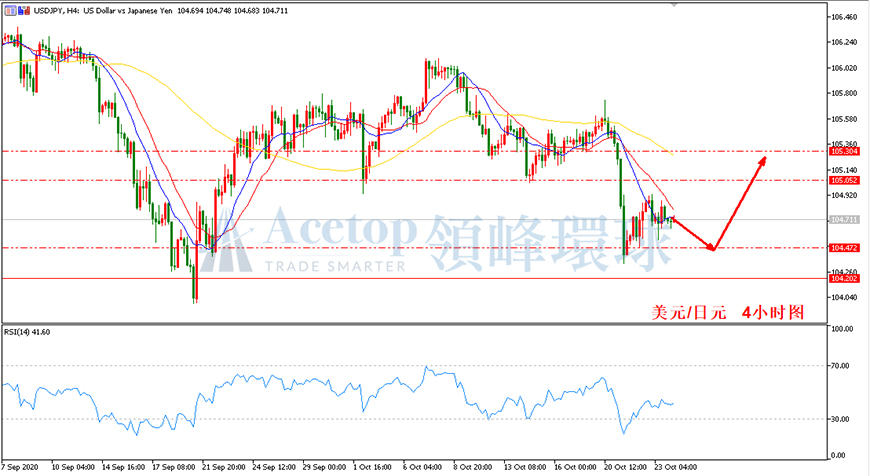
Task: Click the 30.00 RSI level label
Action: 841,419
